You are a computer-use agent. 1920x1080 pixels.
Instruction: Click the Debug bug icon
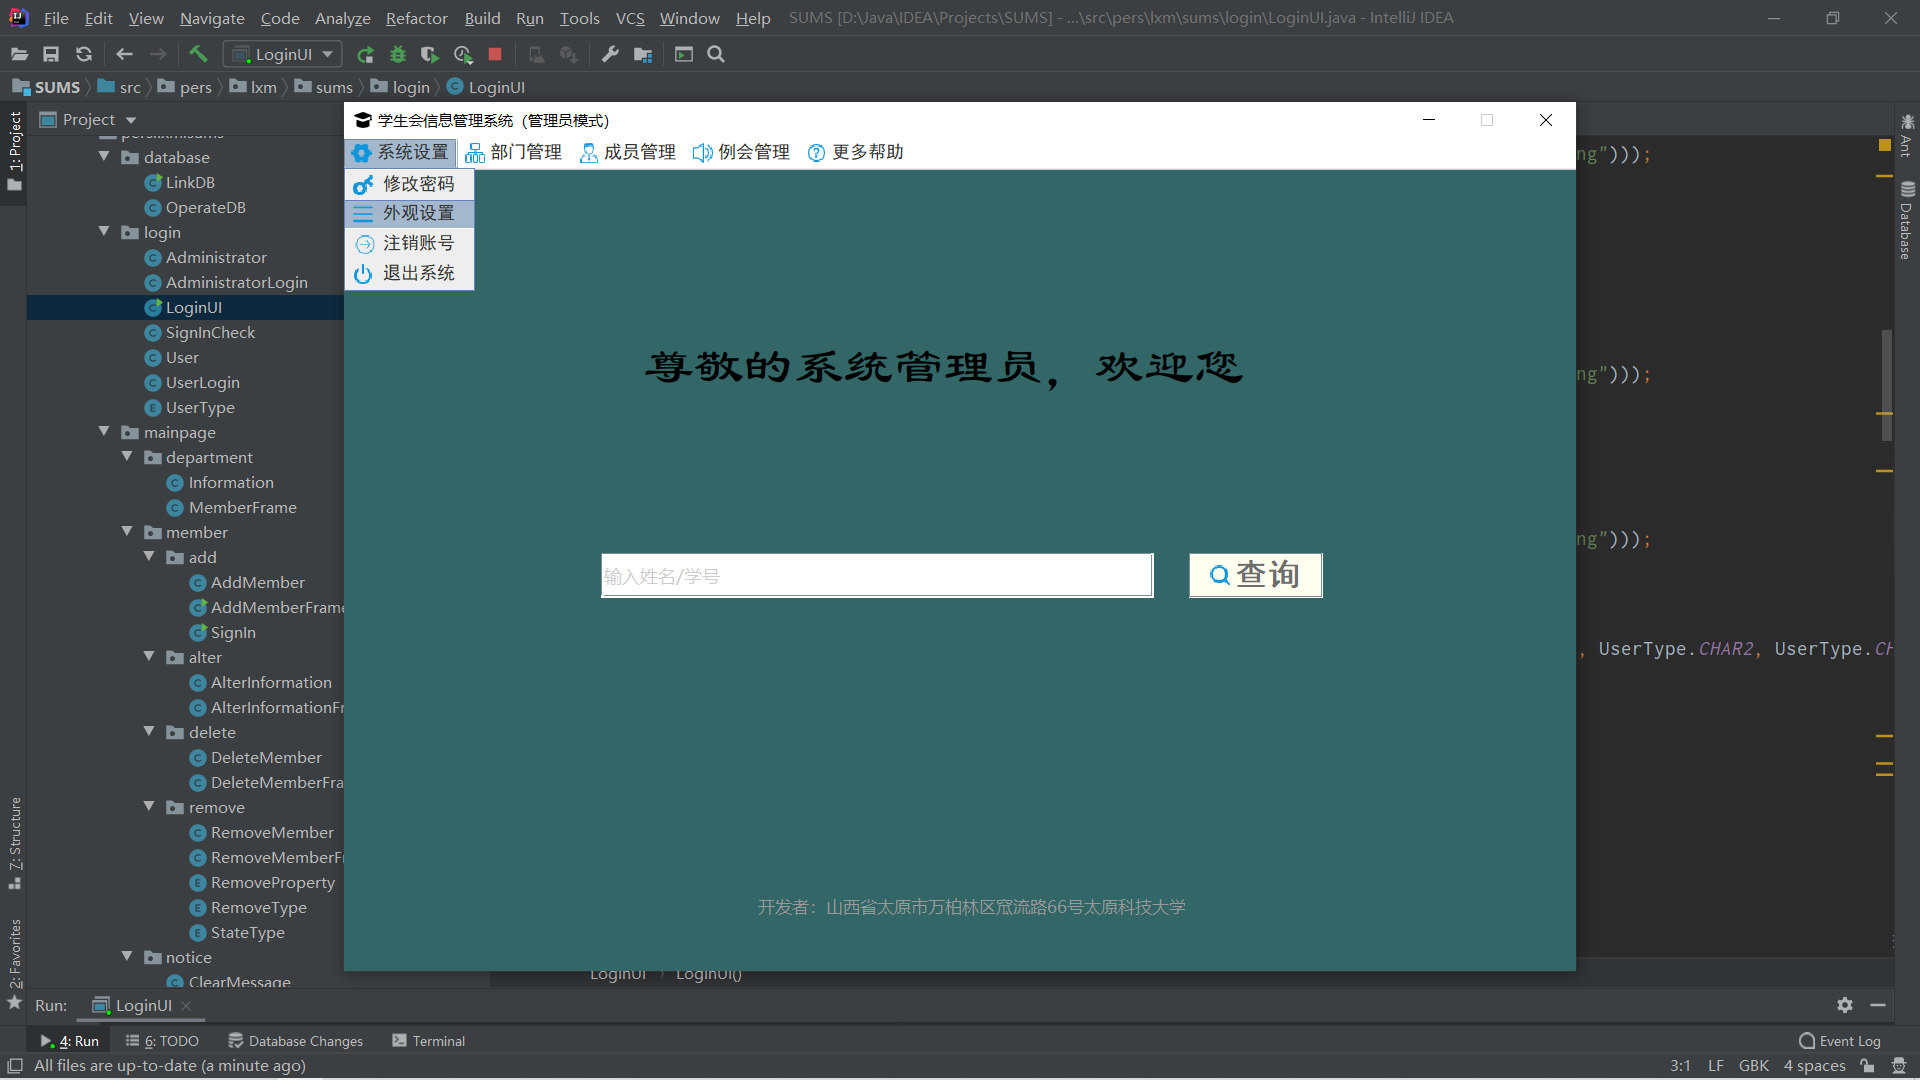tap(398, 54)
